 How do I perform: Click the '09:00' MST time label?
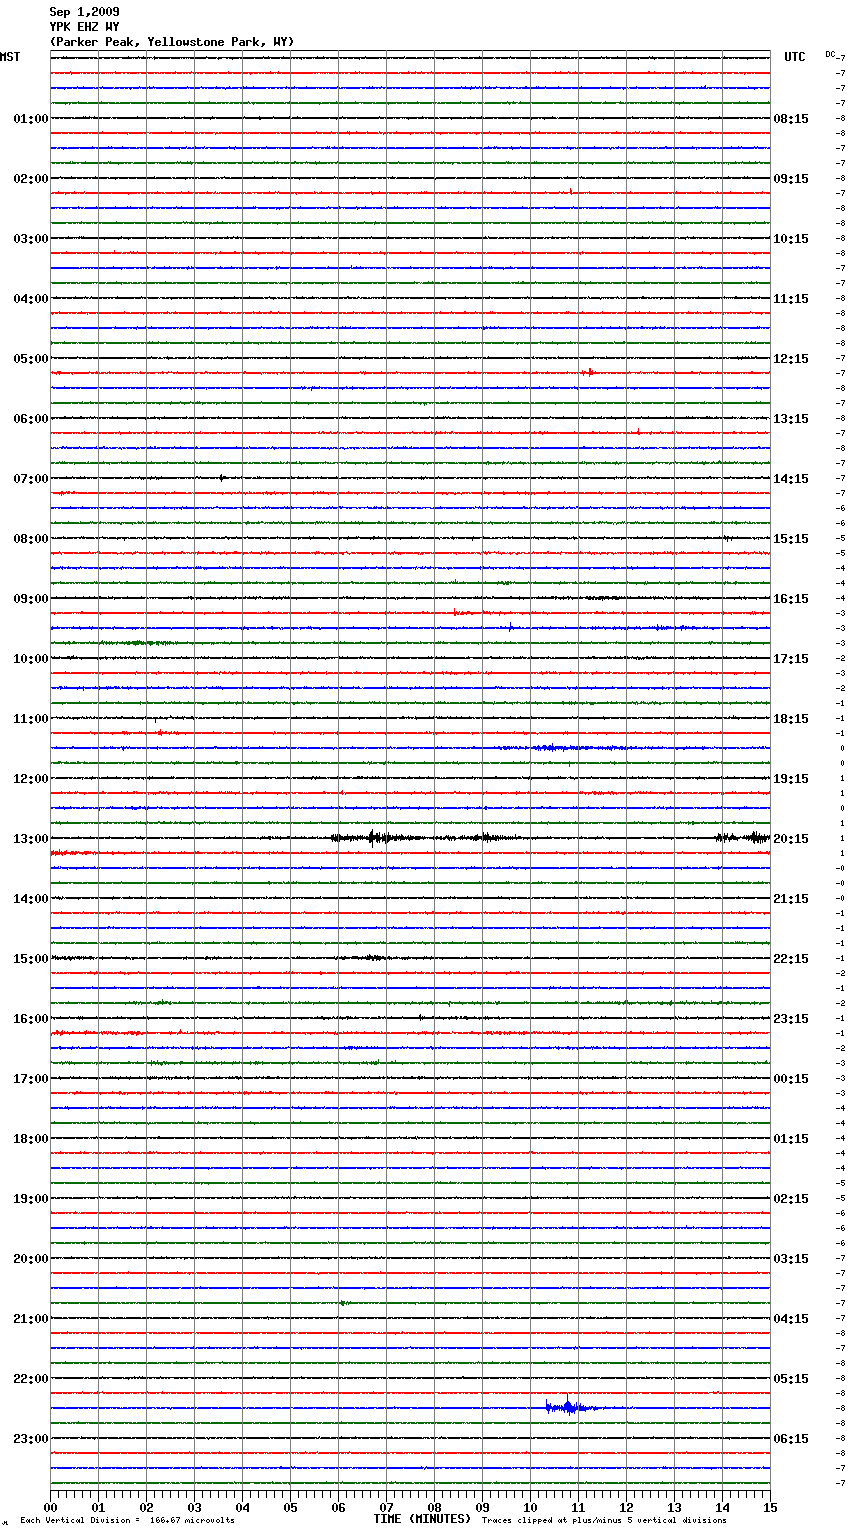tap(31, 599)
